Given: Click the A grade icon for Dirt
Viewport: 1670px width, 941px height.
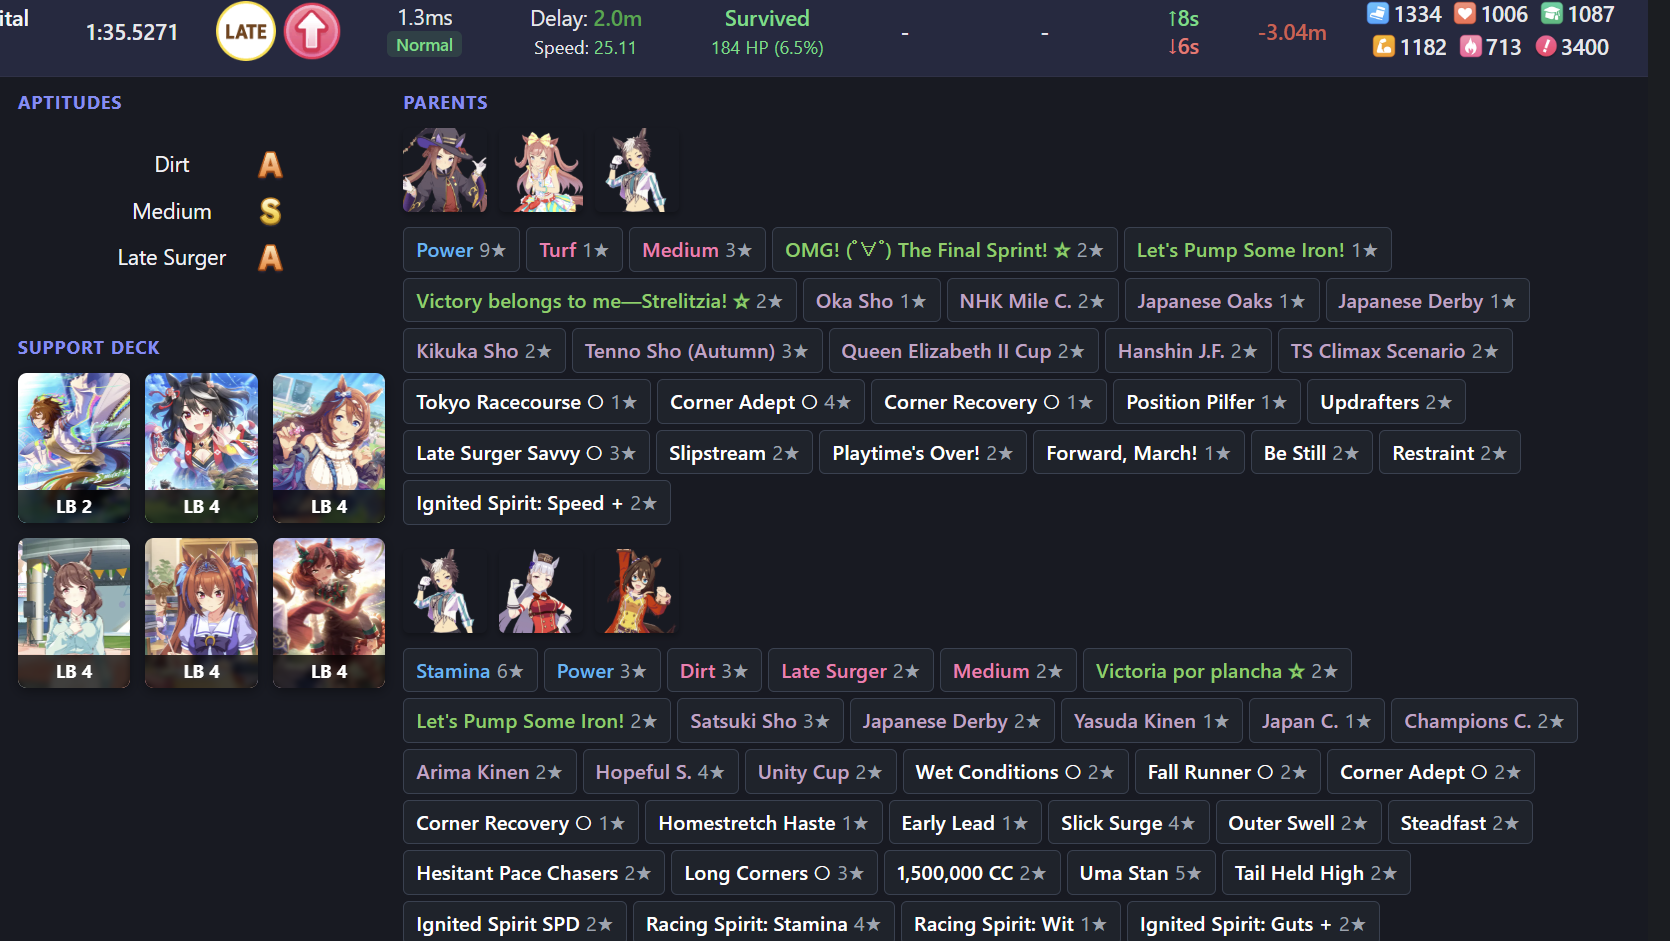Looking at the screenshot, I should (x=270, y=164).
